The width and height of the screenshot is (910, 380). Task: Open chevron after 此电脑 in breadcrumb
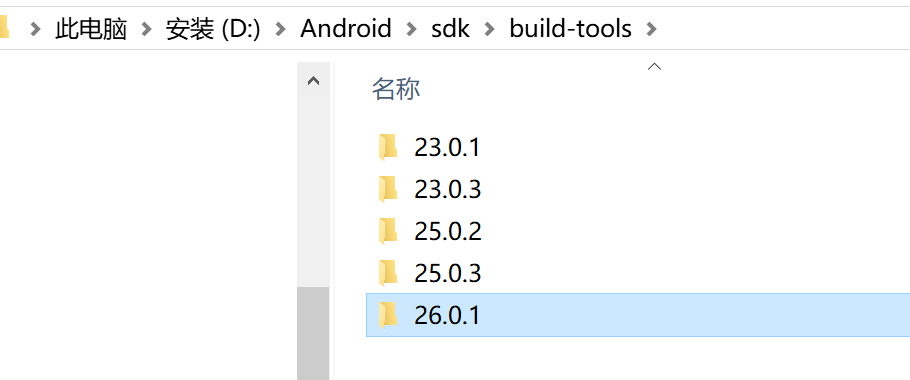[146, 28]
